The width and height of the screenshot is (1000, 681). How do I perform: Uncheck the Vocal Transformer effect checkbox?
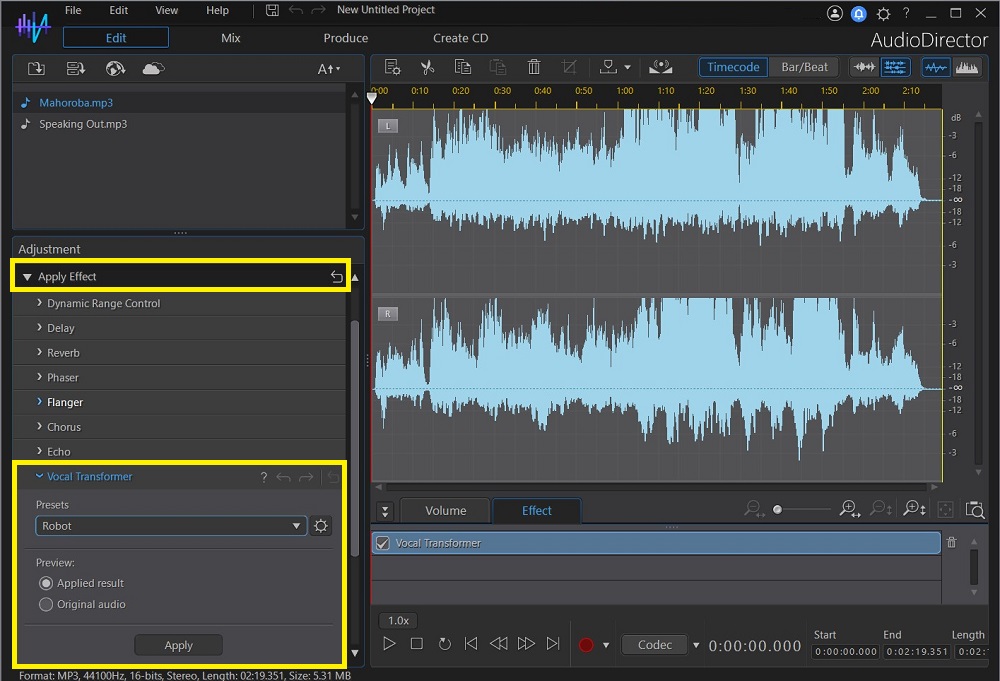[381, 542]
